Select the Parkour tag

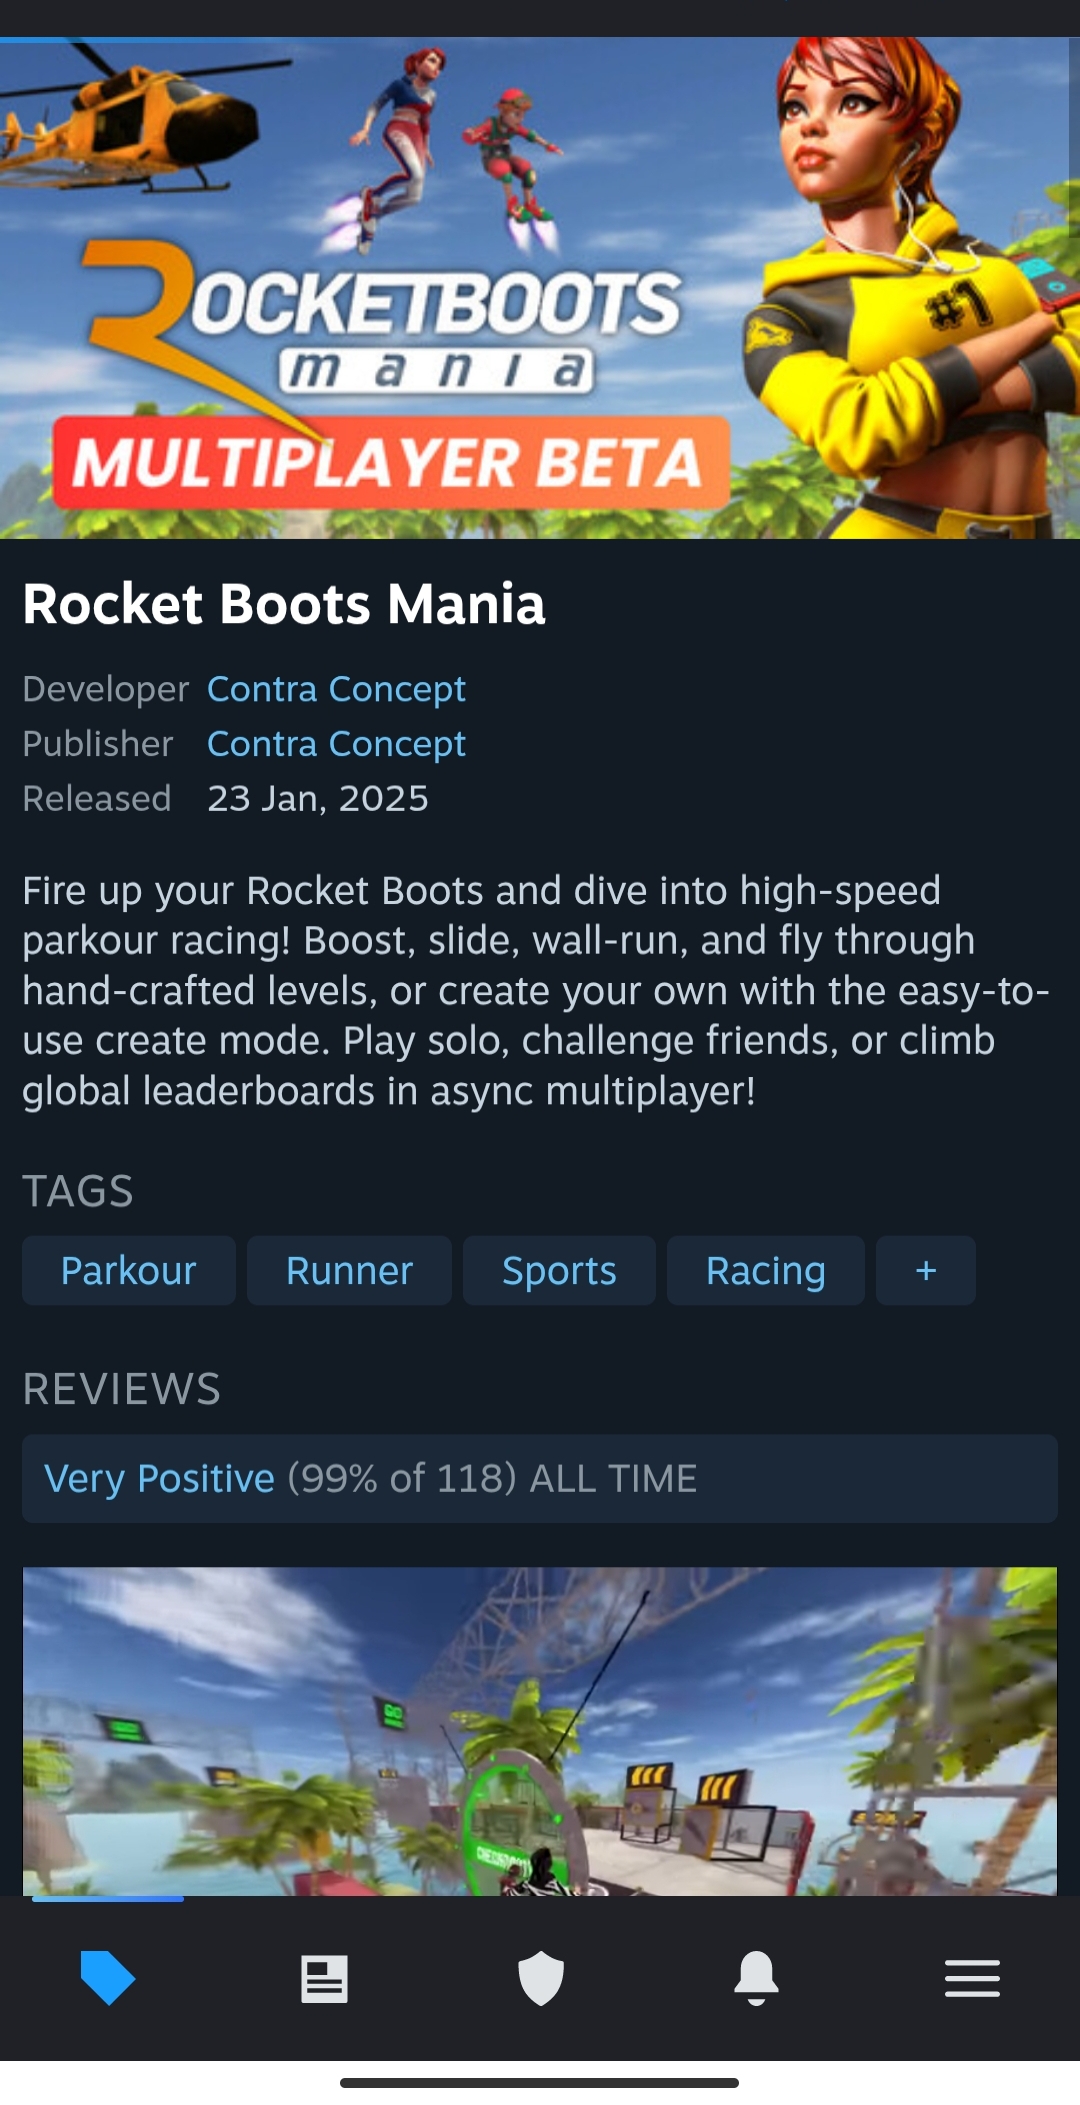click(x=129, y=1270)
